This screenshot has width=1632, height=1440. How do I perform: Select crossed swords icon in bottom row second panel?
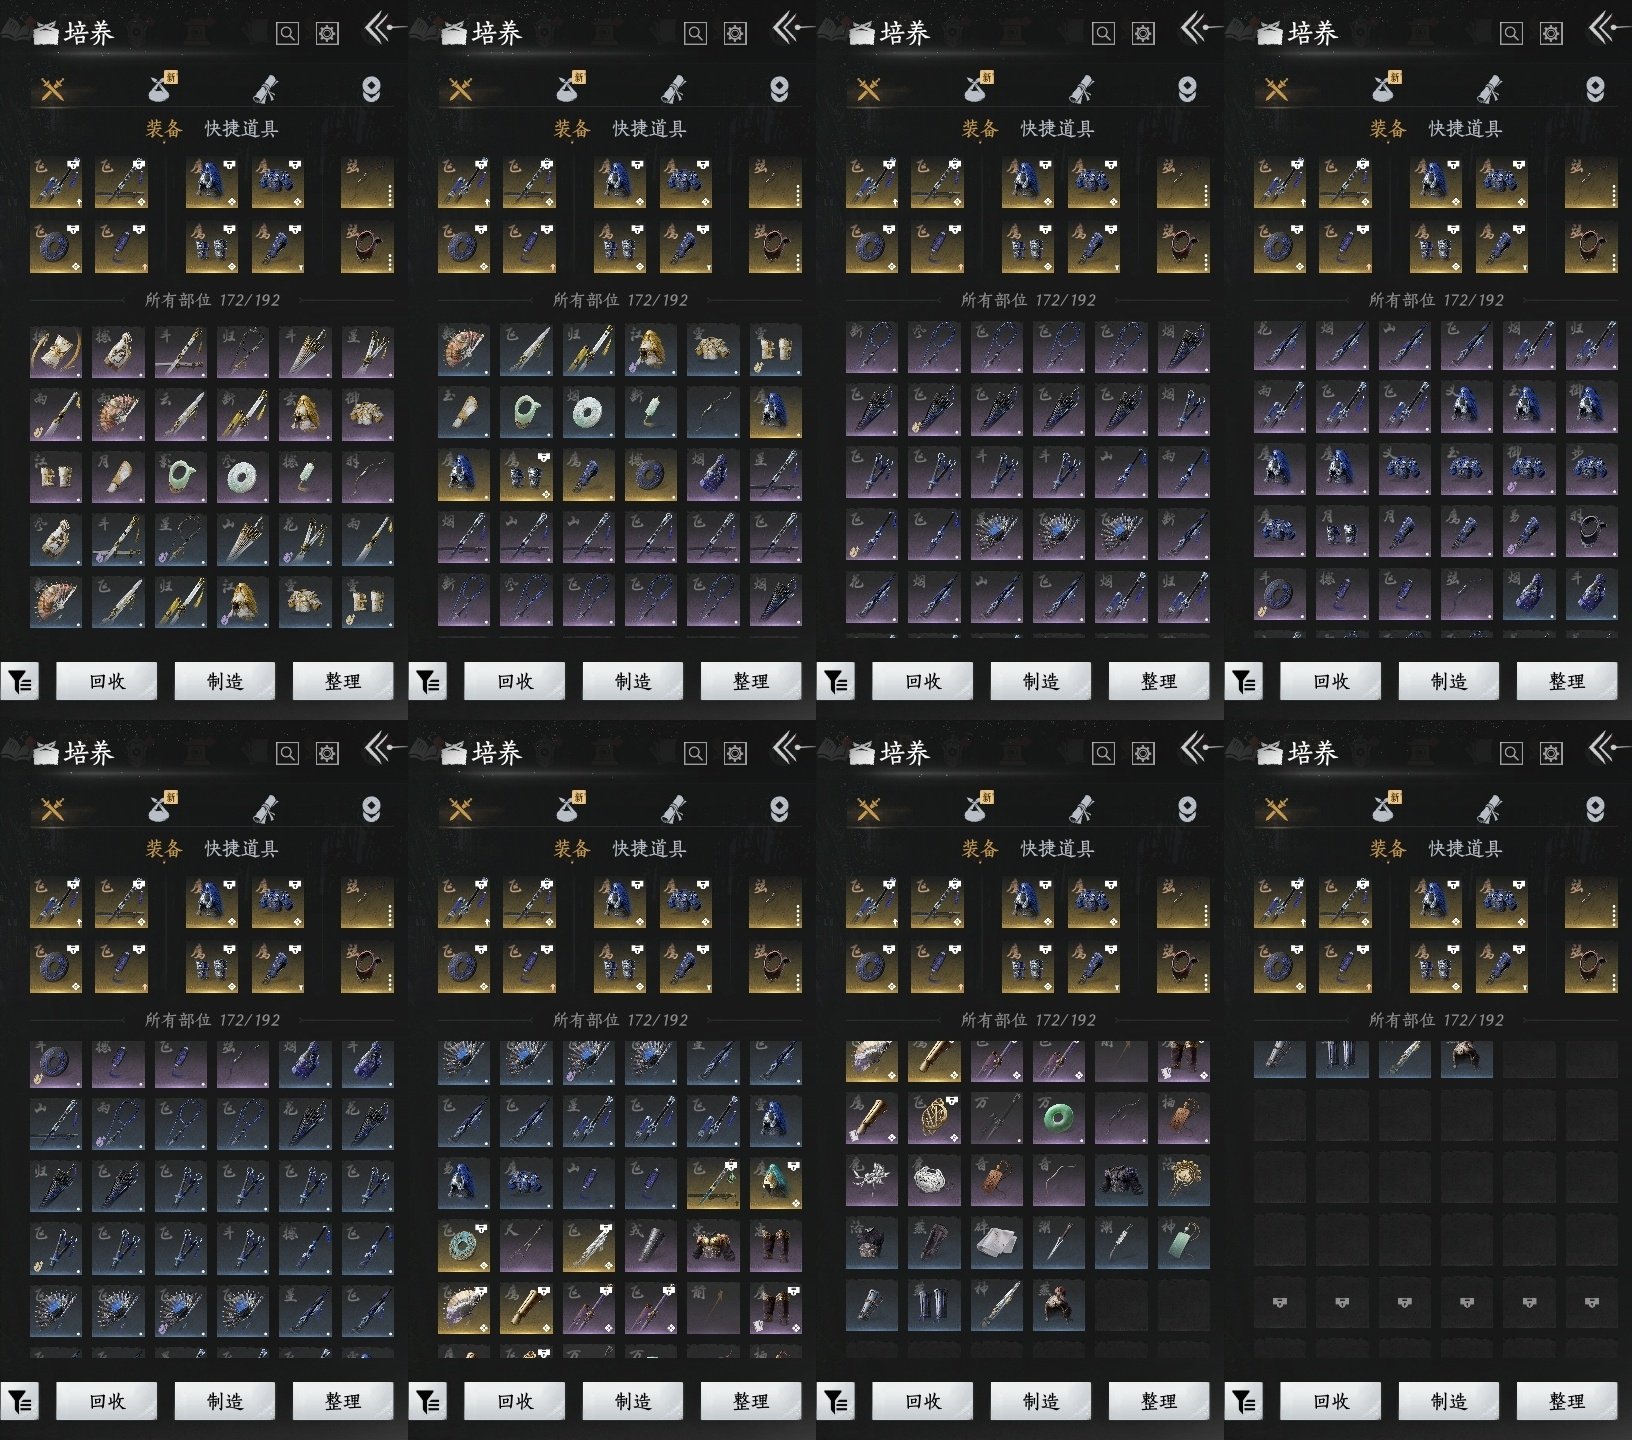(460, 809)
